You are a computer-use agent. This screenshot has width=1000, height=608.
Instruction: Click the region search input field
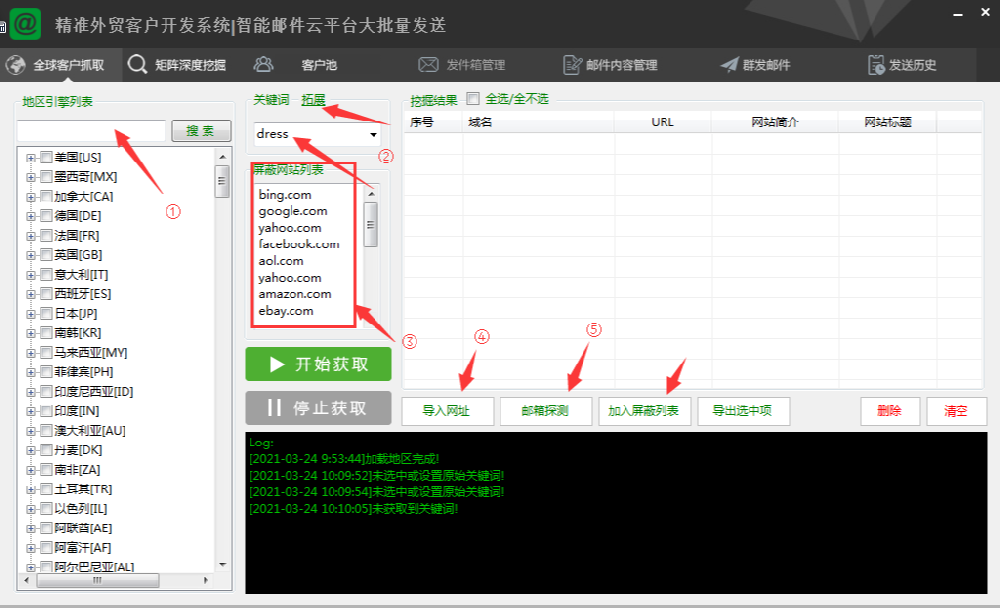91,131
